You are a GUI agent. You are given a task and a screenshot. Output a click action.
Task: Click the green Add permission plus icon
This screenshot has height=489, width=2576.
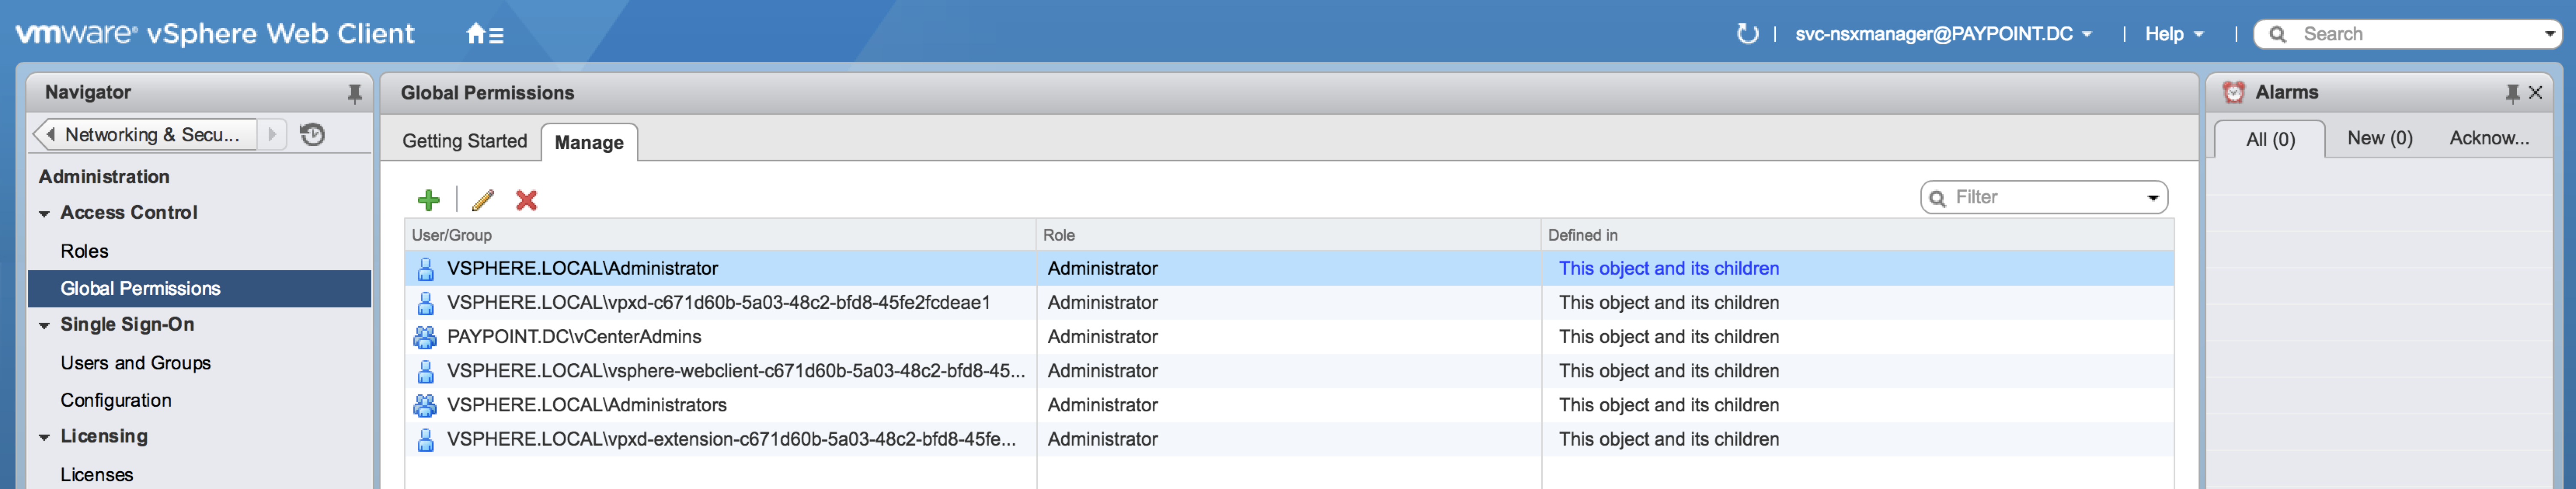(x=429, y=200)
